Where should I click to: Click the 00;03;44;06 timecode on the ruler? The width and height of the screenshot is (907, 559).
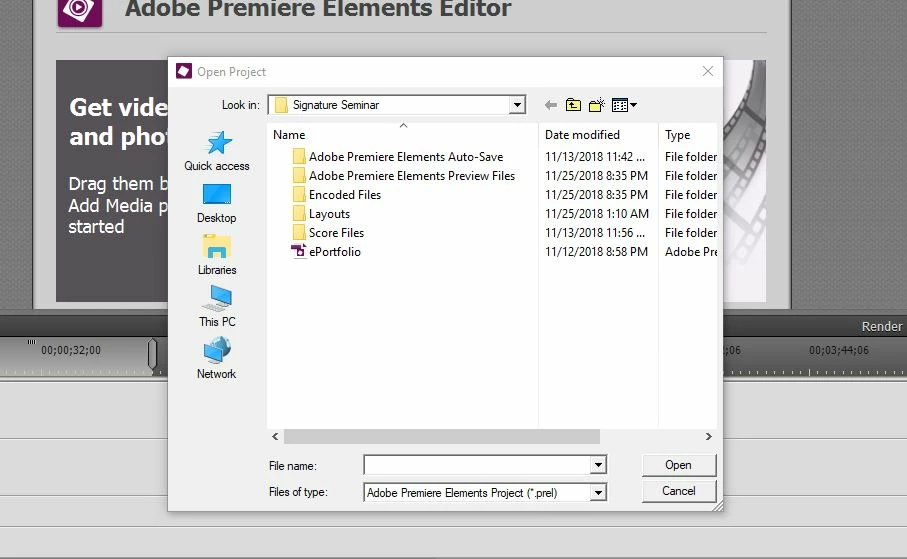tap(839, 350)
